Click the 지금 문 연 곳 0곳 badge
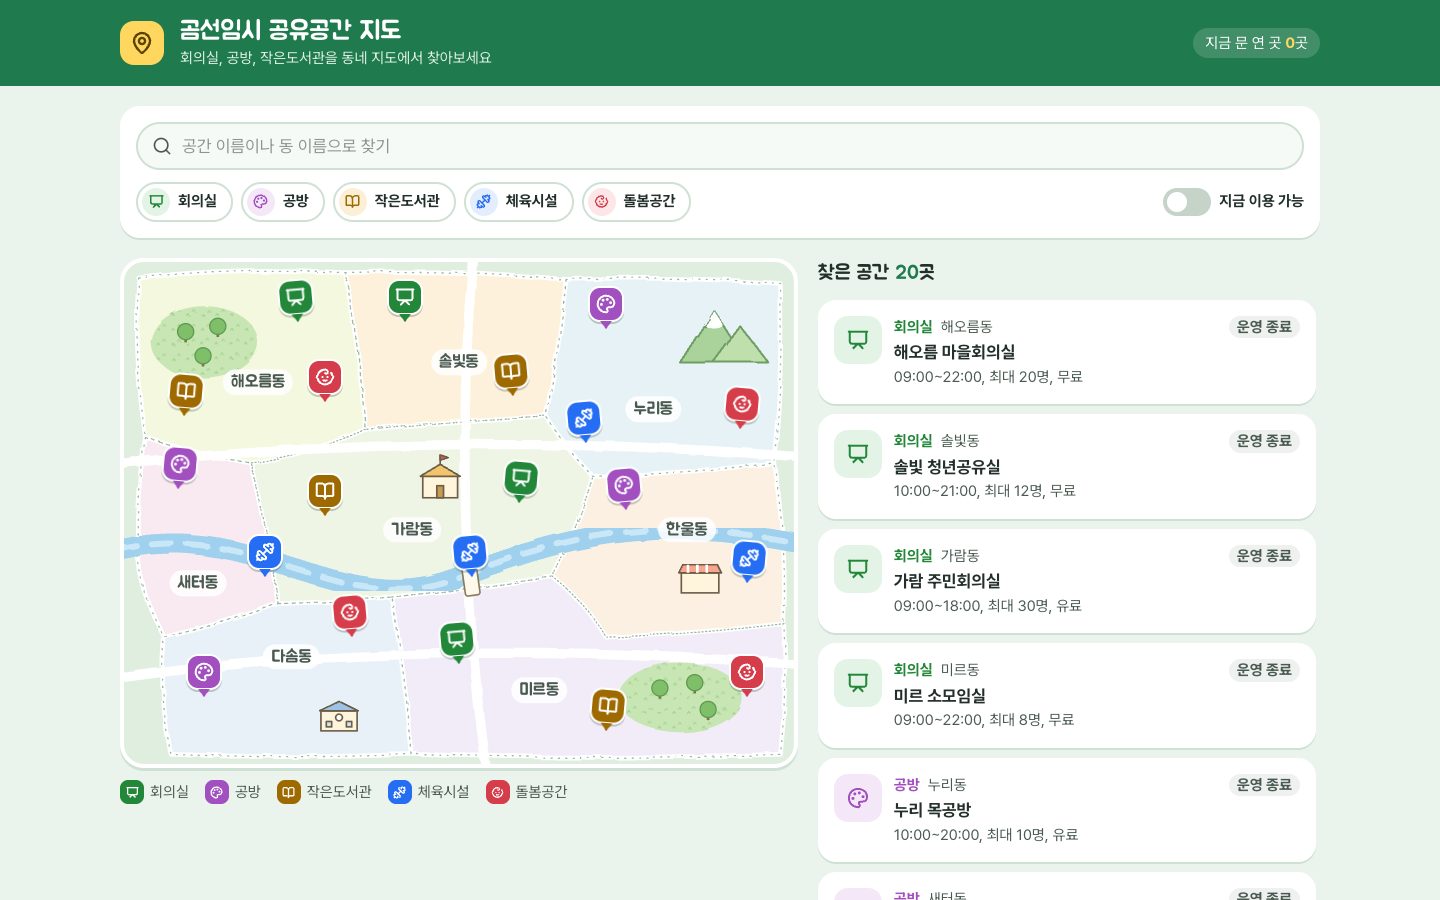The height and width of the screenshot is (900, 1440). (1256, 43)
